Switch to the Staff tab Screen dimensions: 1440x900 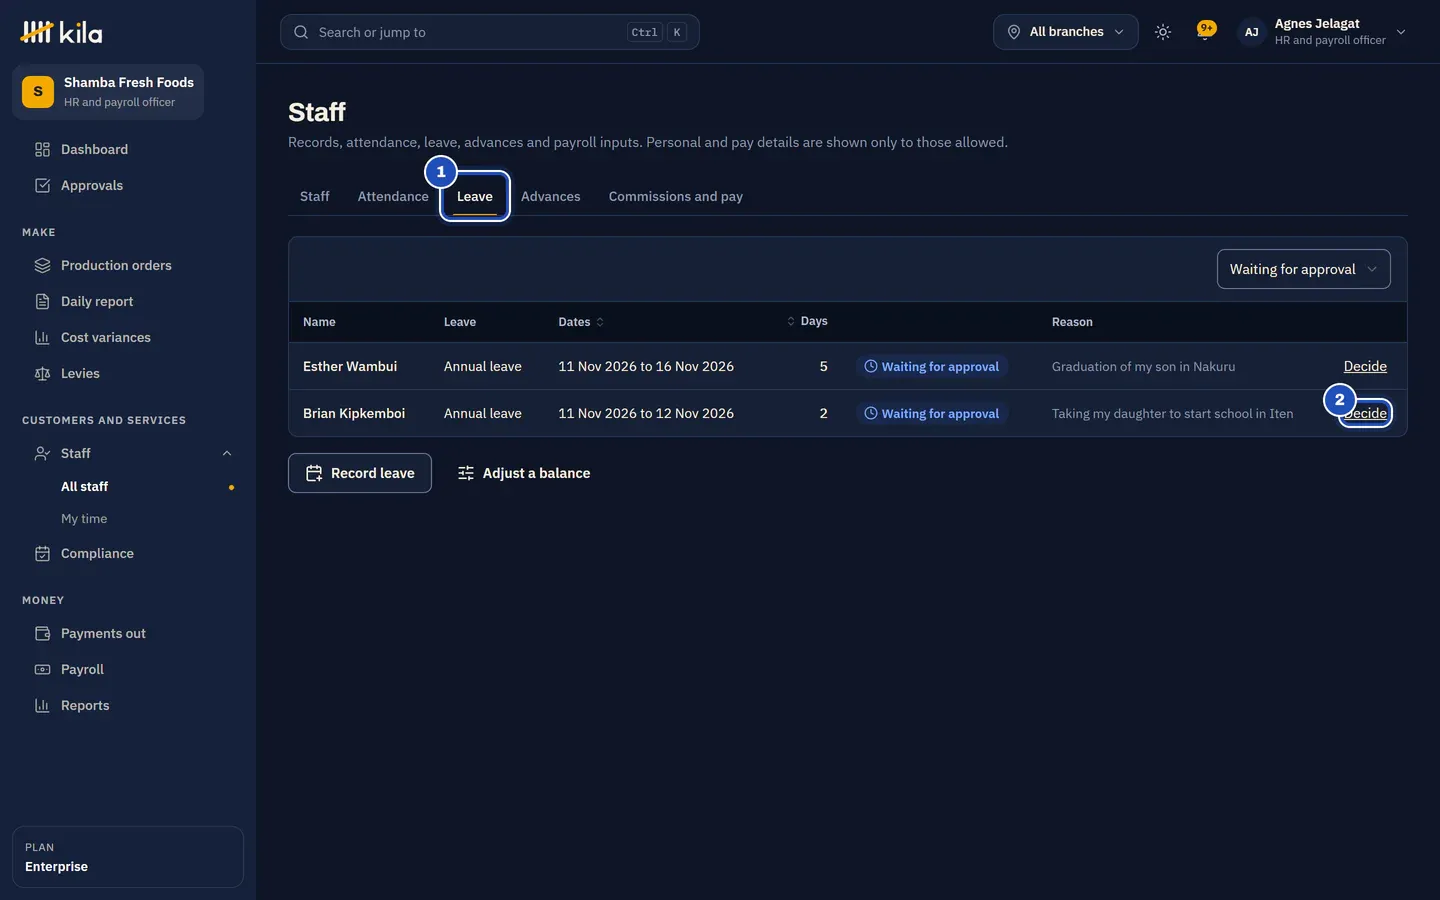(314, 196)
